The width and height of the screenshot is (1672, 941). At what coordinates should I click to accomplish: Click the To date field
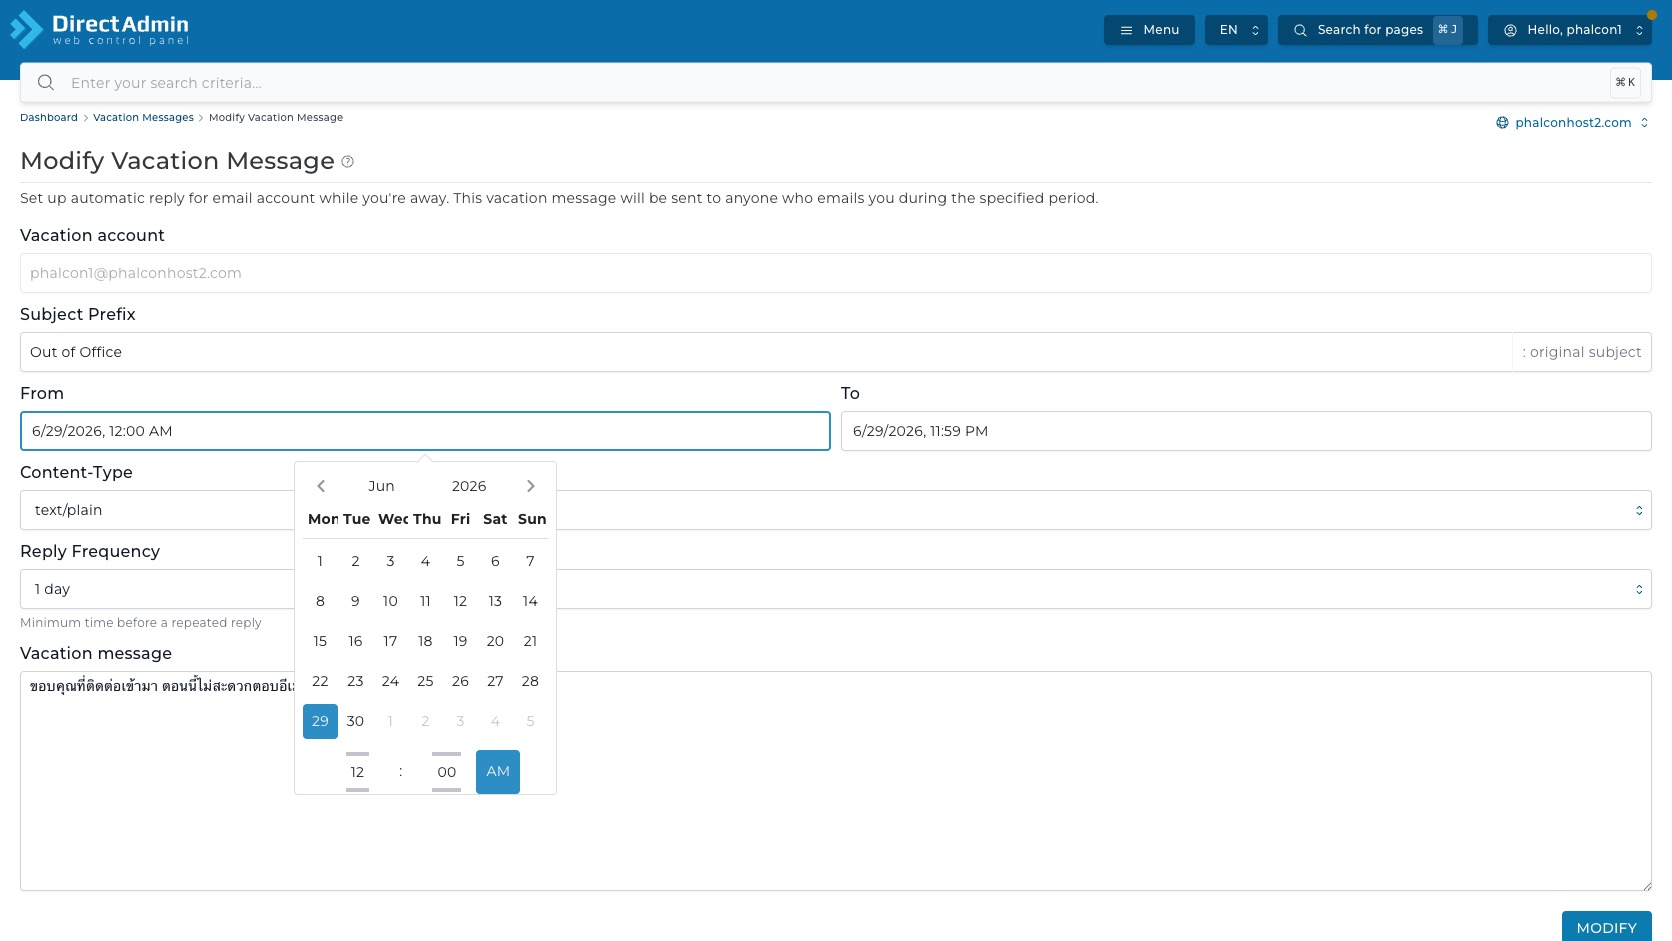click(x=1246, y=431)
